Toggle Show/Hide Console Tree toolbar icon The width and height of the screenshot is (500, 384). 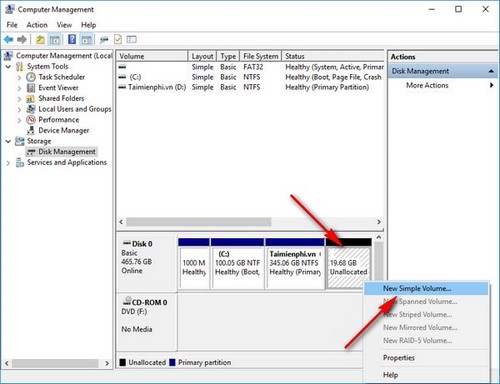pyautogui.click(x=54, y=40)
